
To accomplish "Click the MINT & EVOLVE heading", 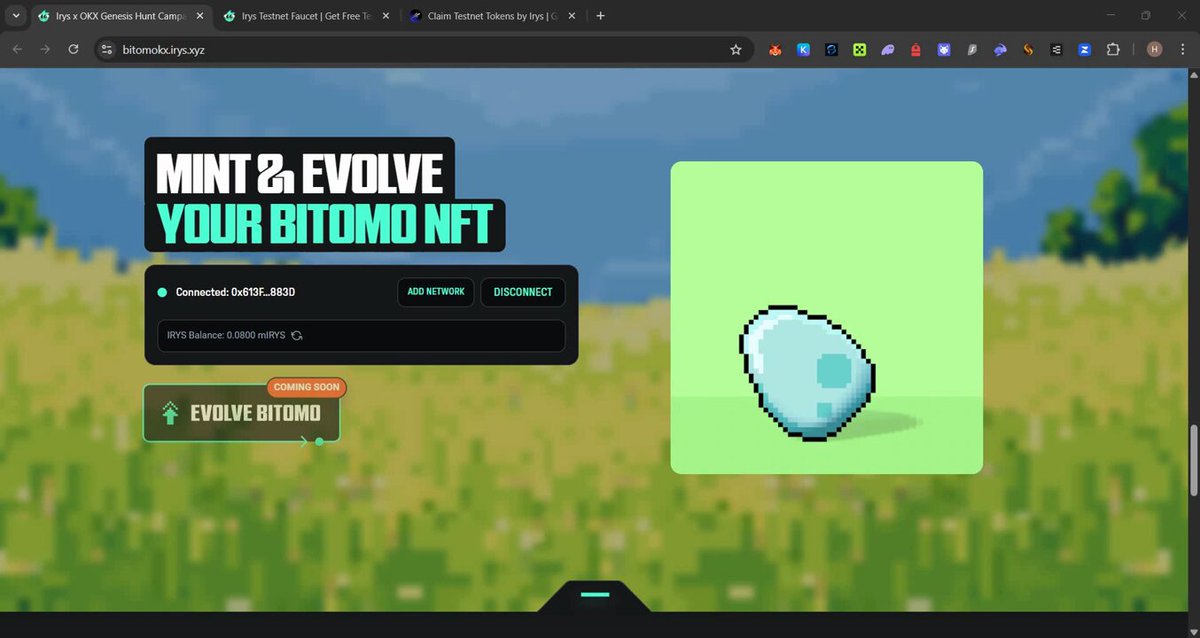I will tap(300, 174).
